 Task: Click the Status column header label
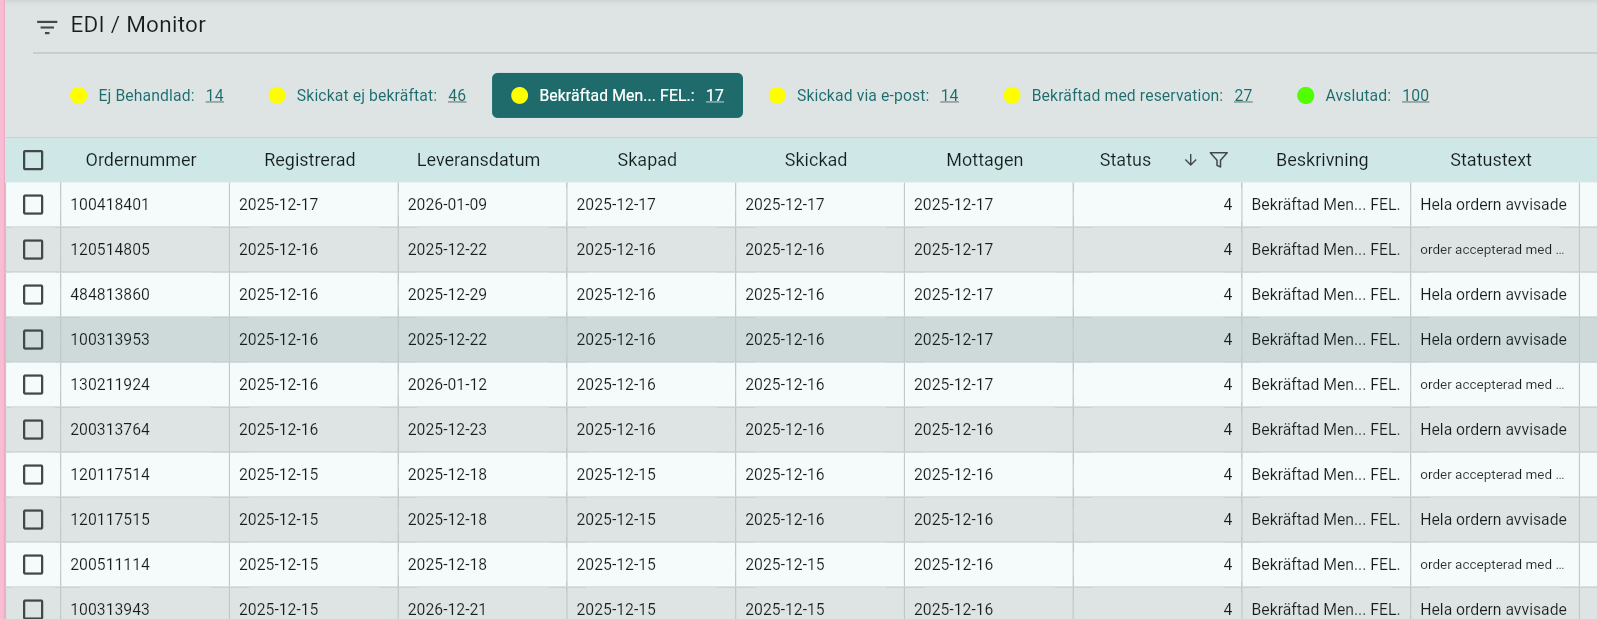tap(1125, 160)
